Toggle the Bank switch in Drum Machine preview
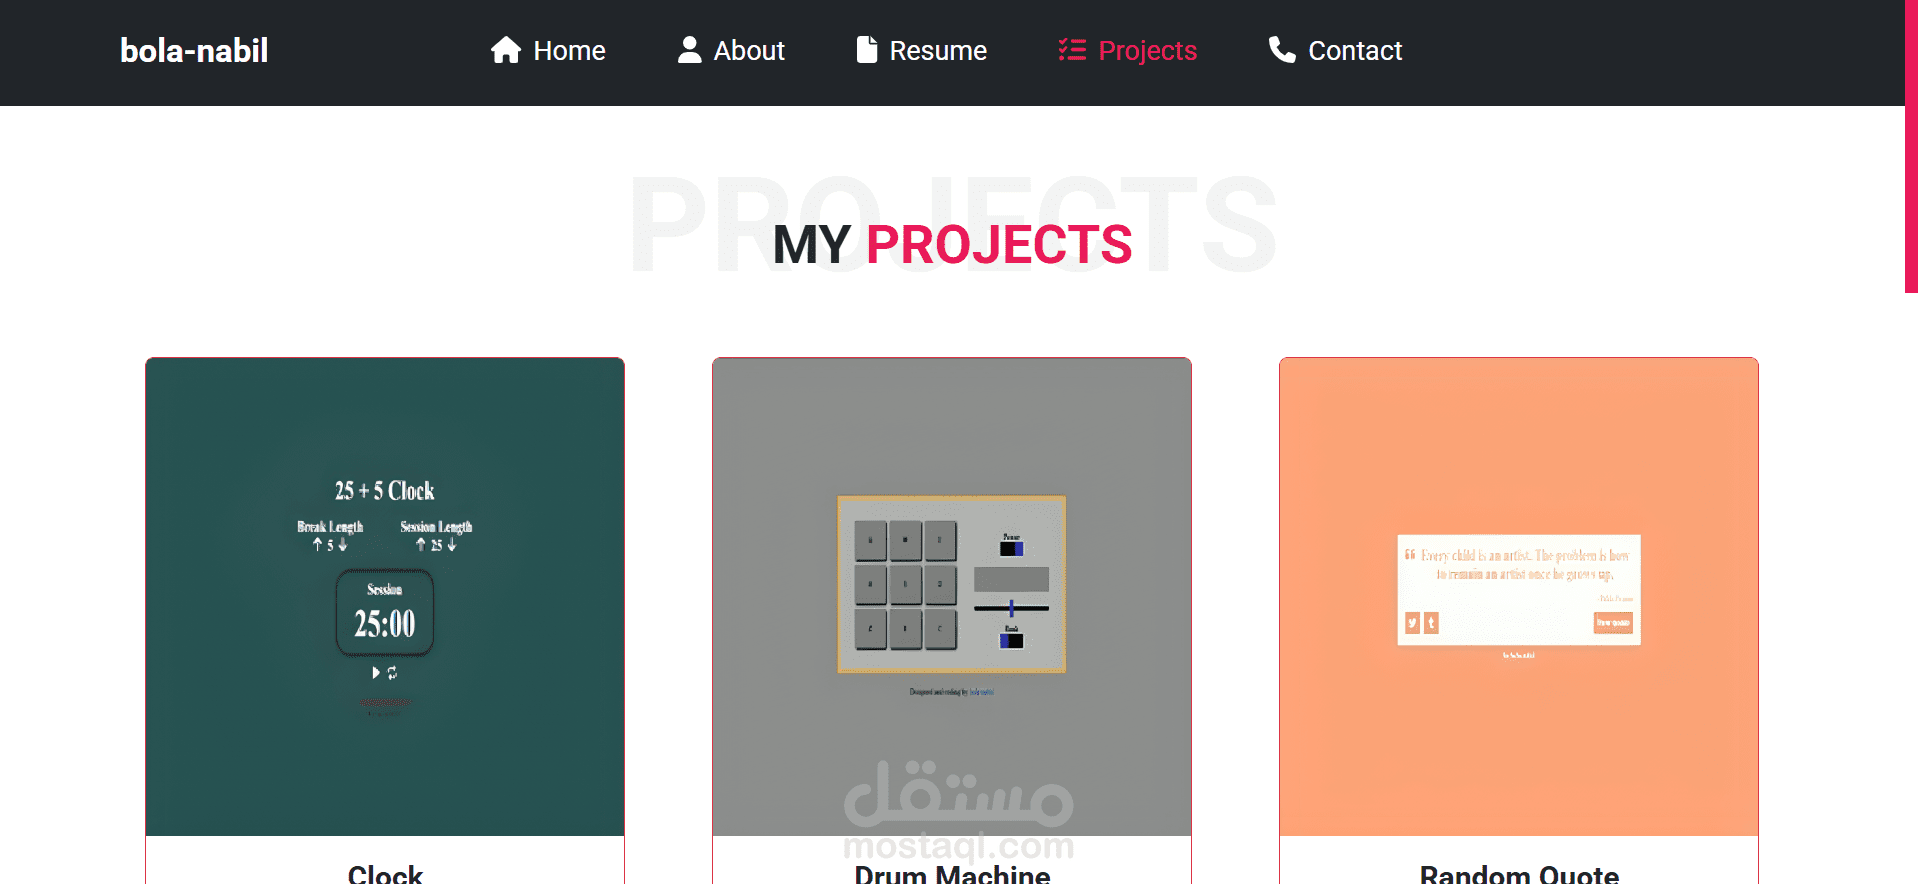The image size is (1918, 884). pyautogui.click(x=1011, y=640)
